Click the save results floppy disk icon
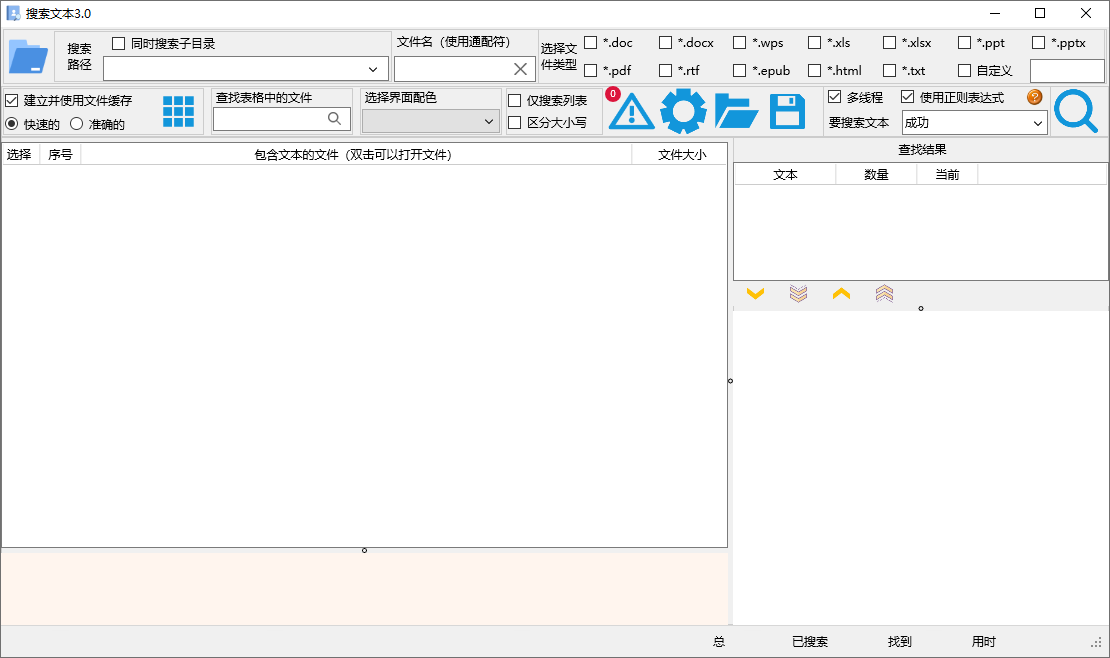Screen dimensions: 1110x658 coord(788,111)
